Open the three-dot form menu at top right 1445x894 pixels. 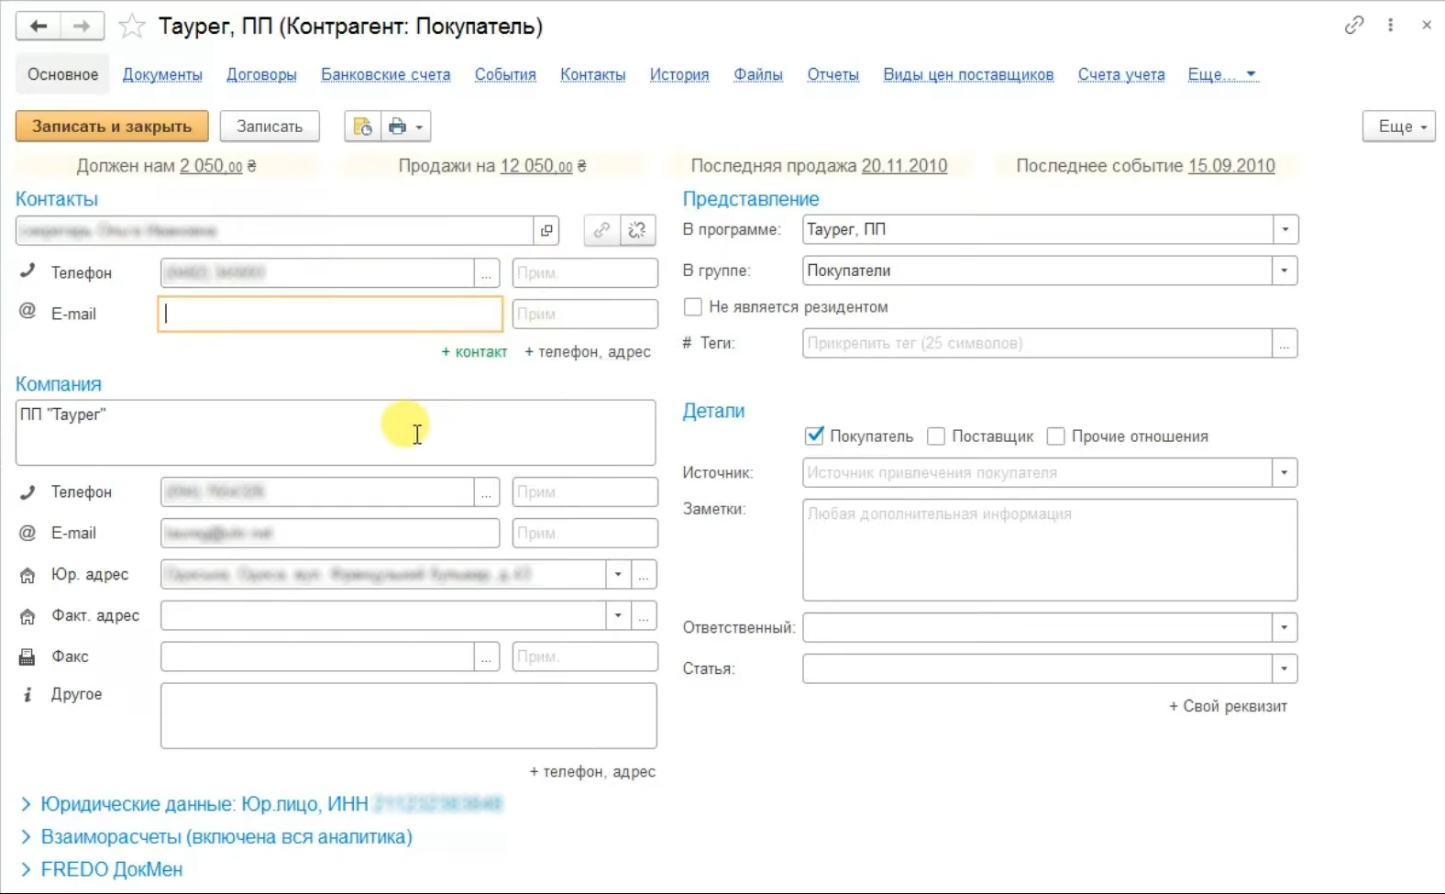[x=1390, y=25]
